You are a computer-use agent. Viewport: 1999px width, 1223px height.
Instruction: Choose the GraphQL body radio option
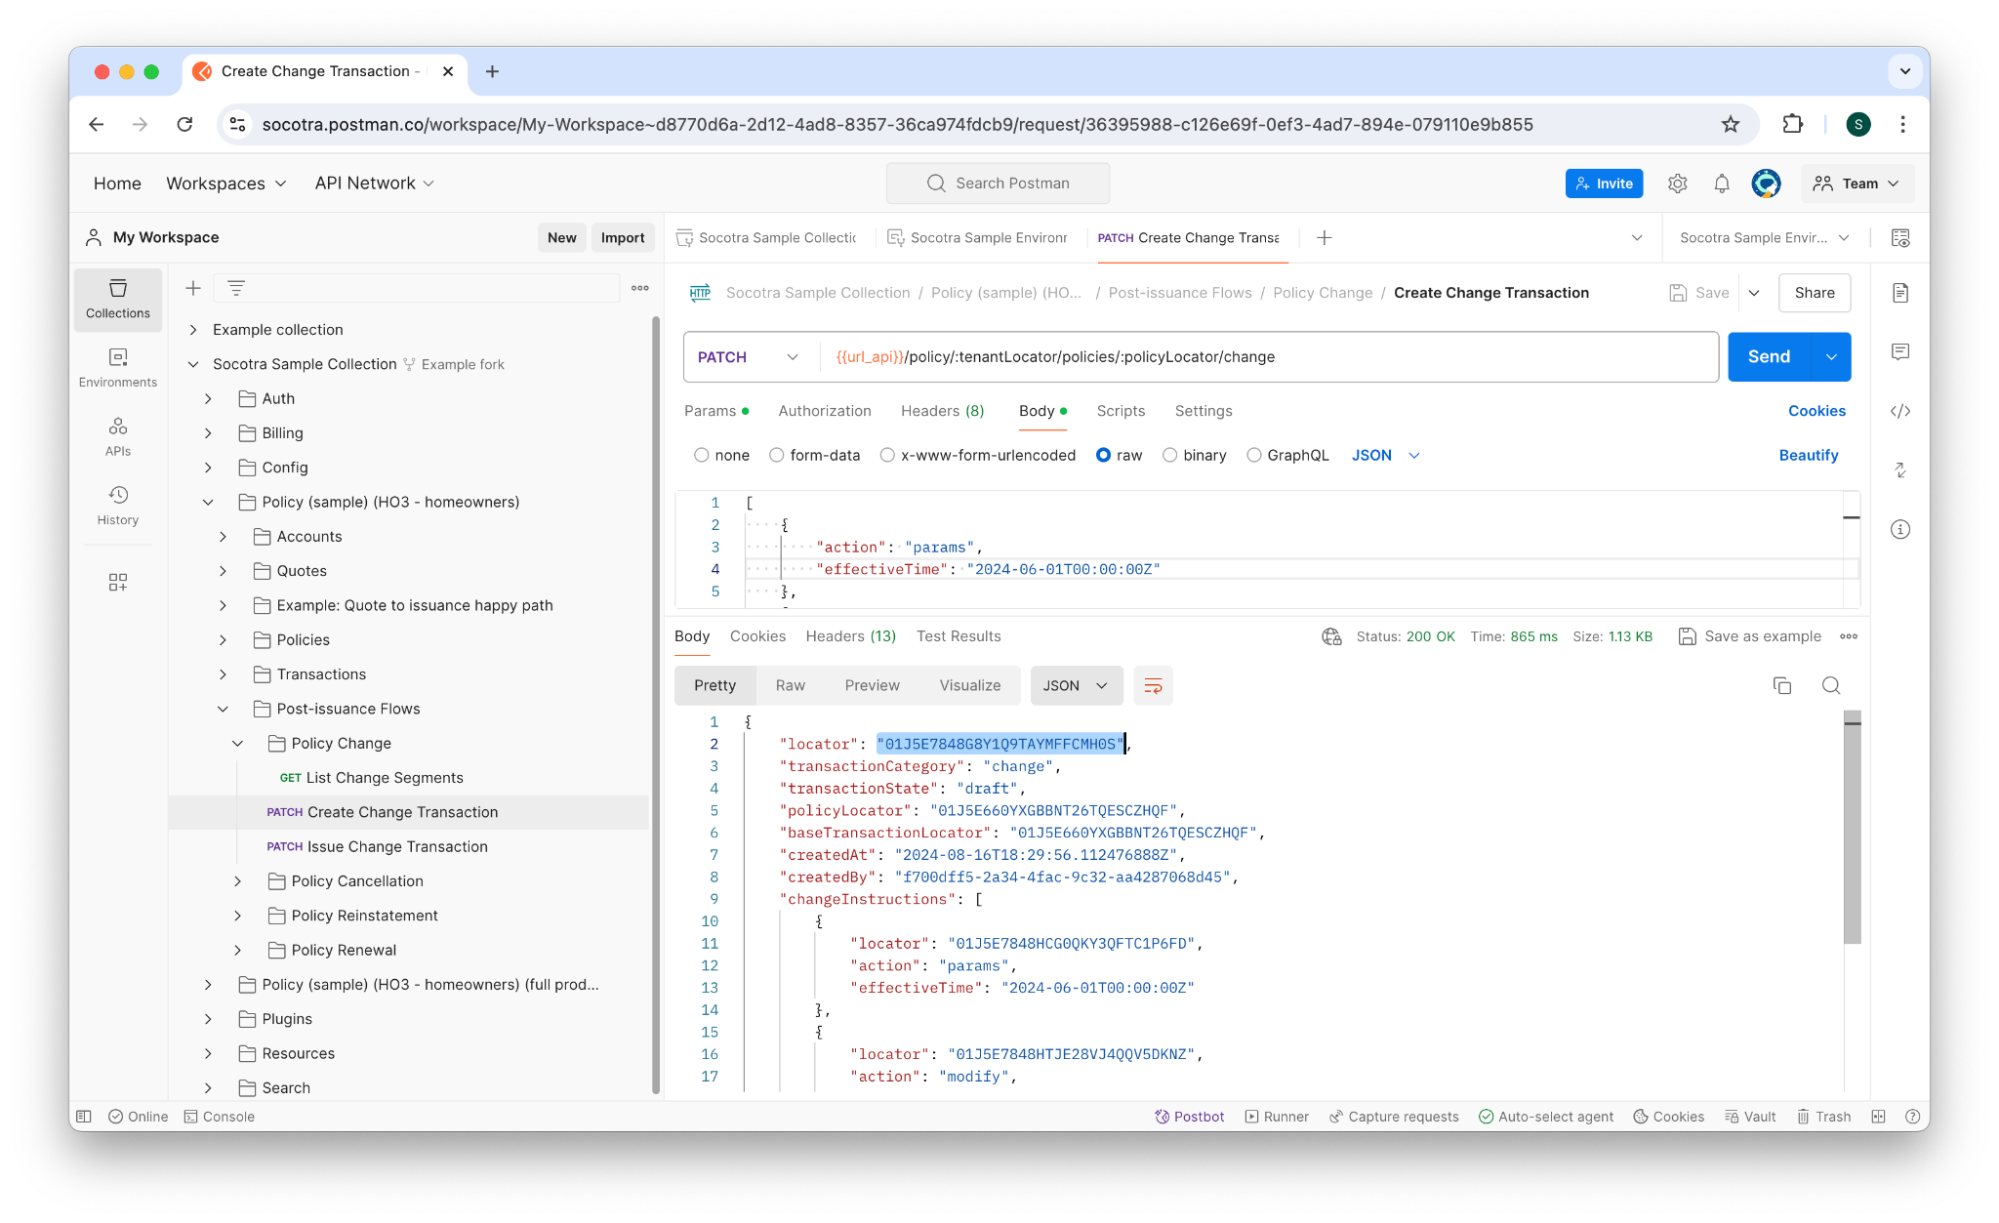pyautogui.click(x=1253, y=455)
